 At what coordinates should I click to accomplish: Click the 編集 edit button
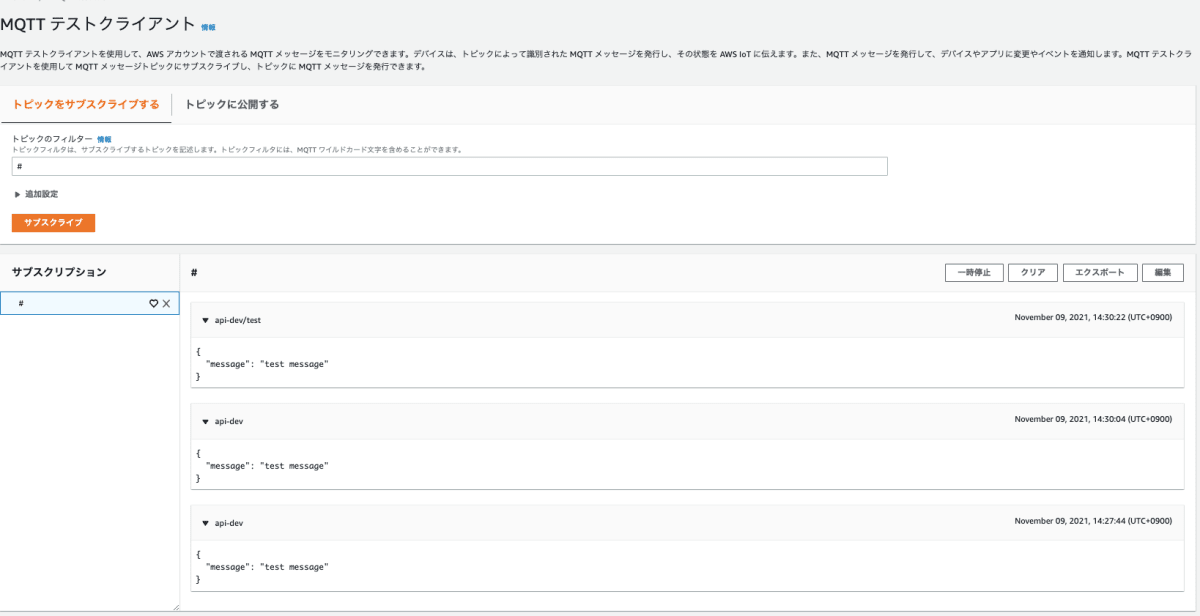click(x=1163, y=273)
